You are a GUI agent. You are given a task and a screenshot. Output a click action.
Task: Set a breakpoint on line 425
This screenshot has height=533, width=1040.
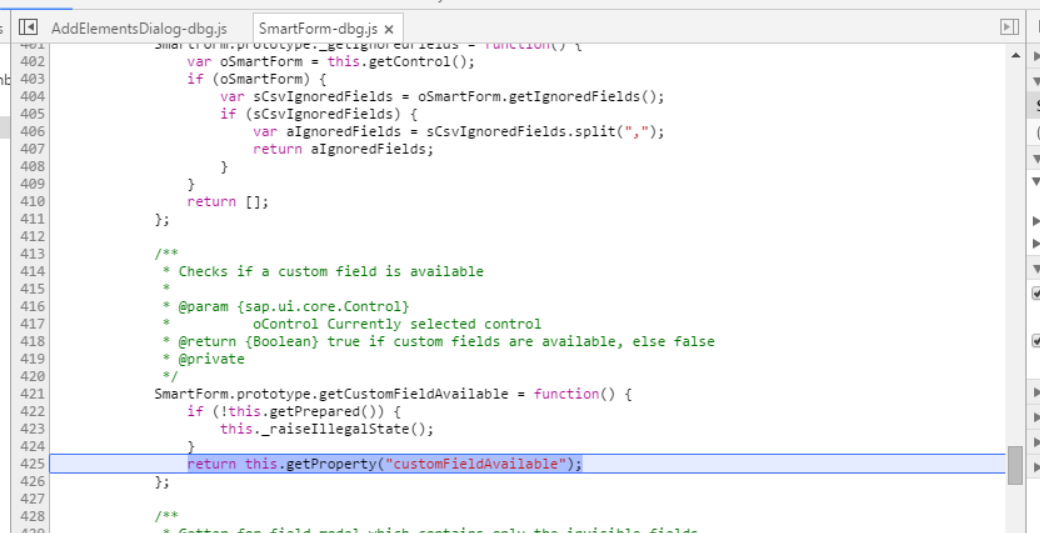point(31,464)
